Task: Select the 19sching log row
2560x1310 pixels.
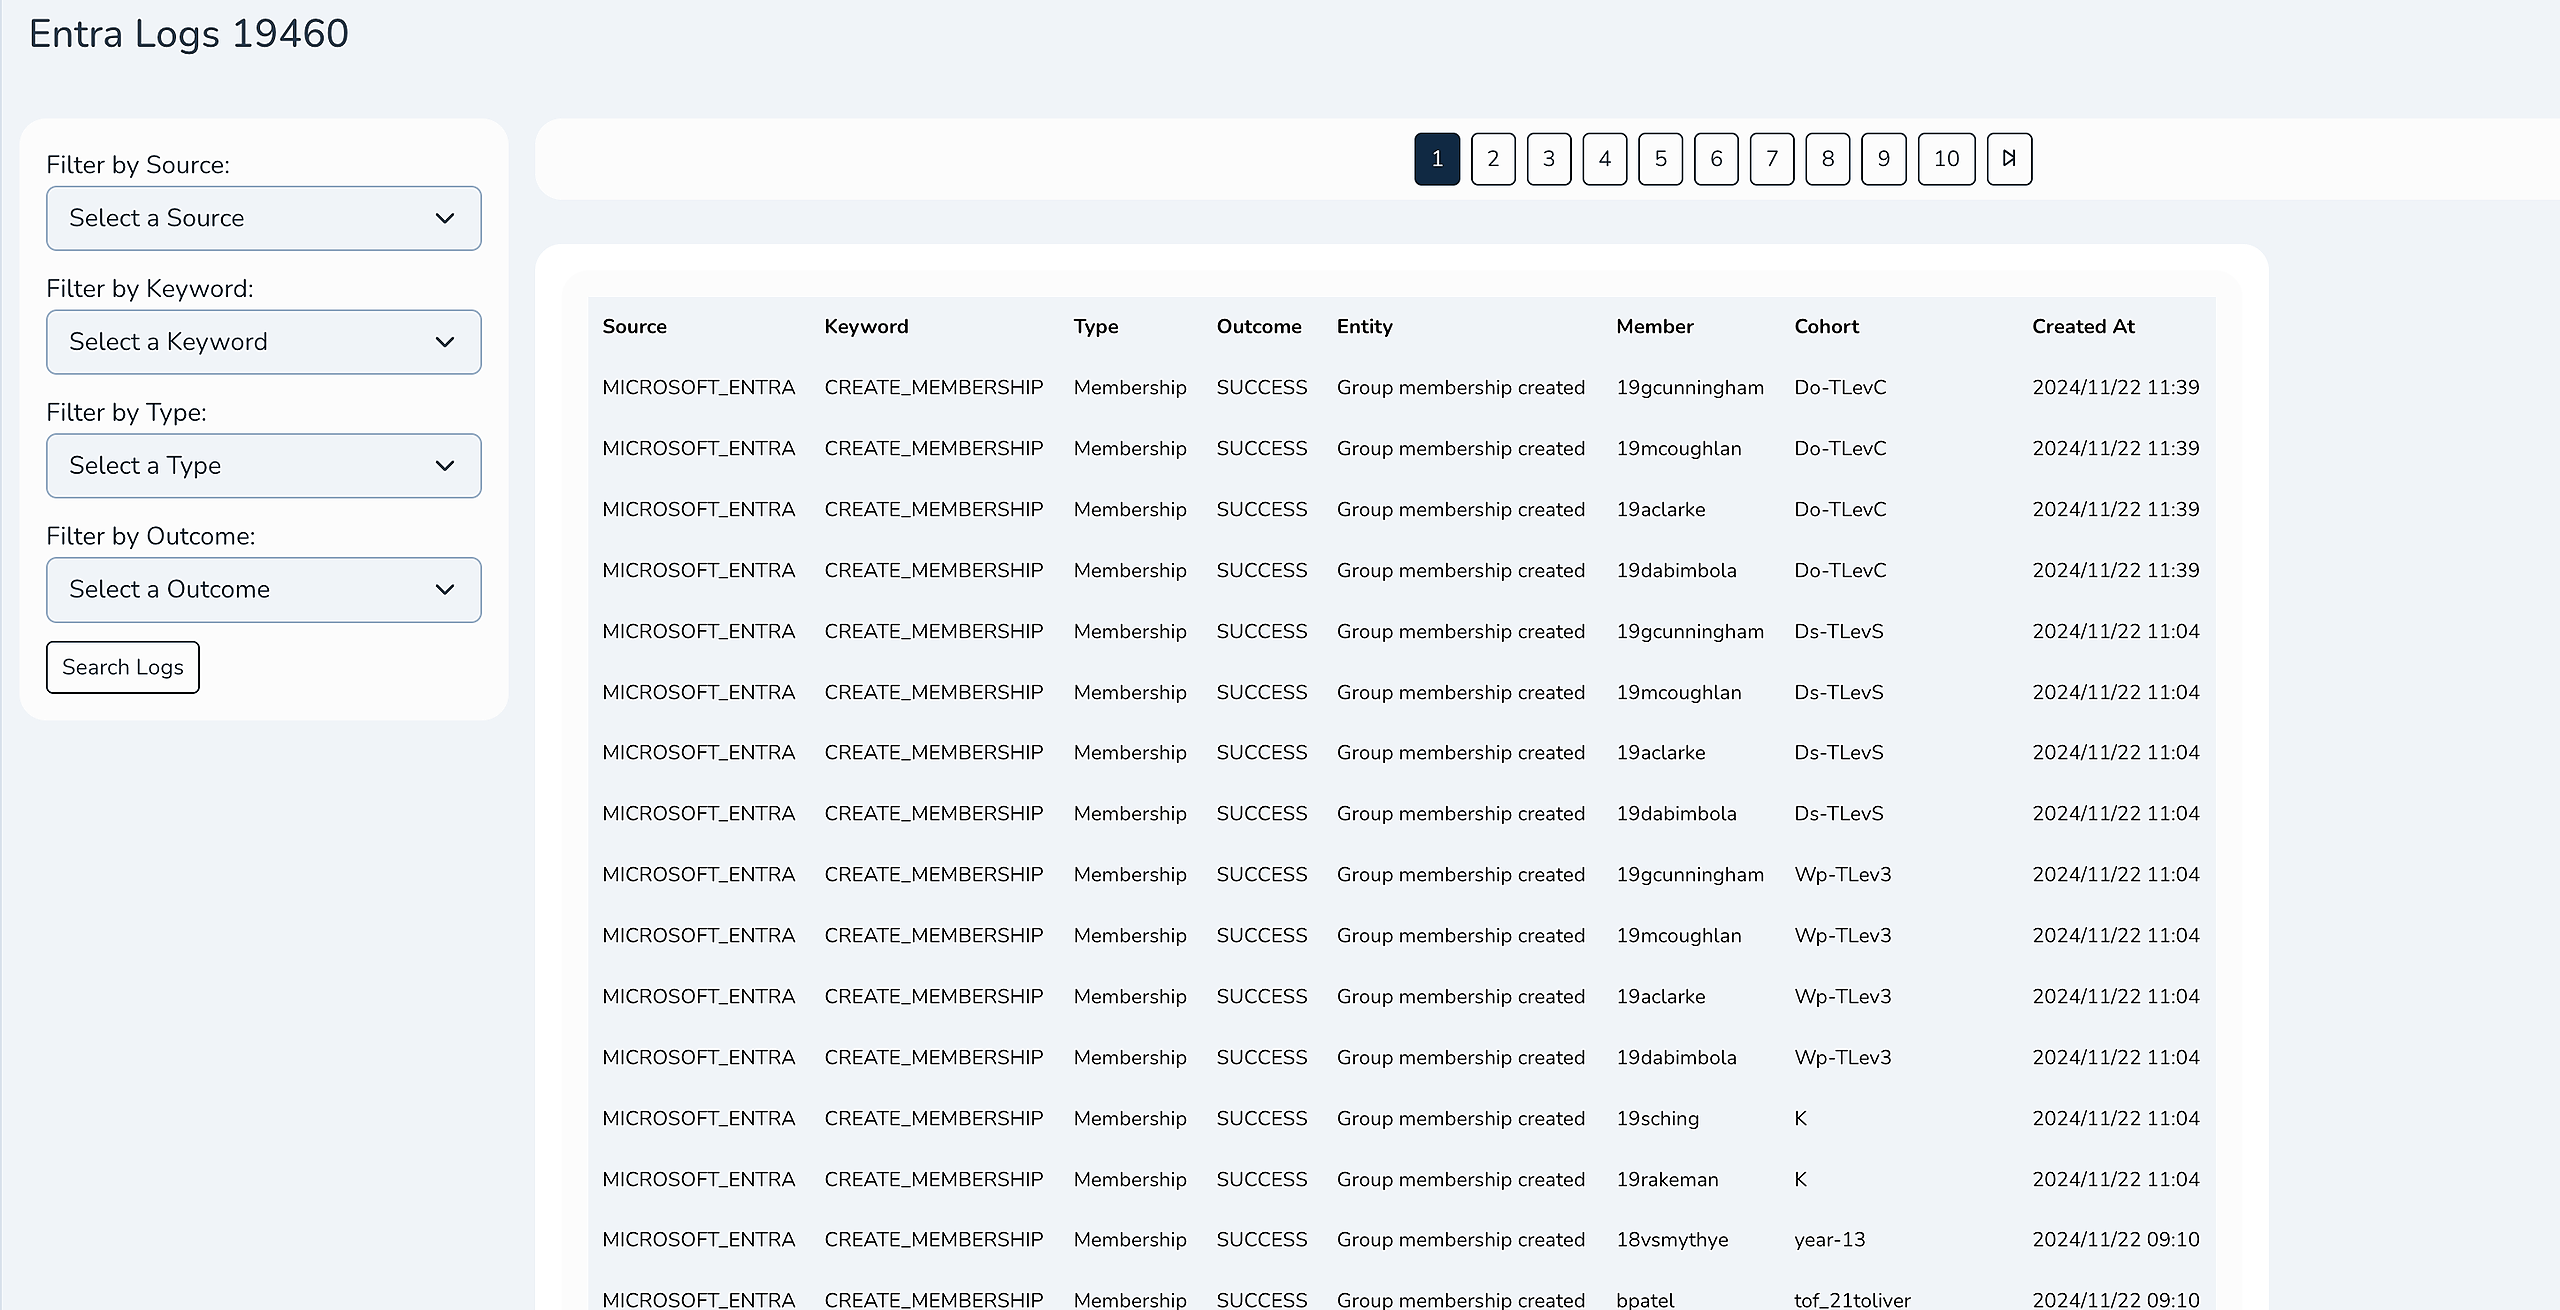Action: pos(1657,1119)
